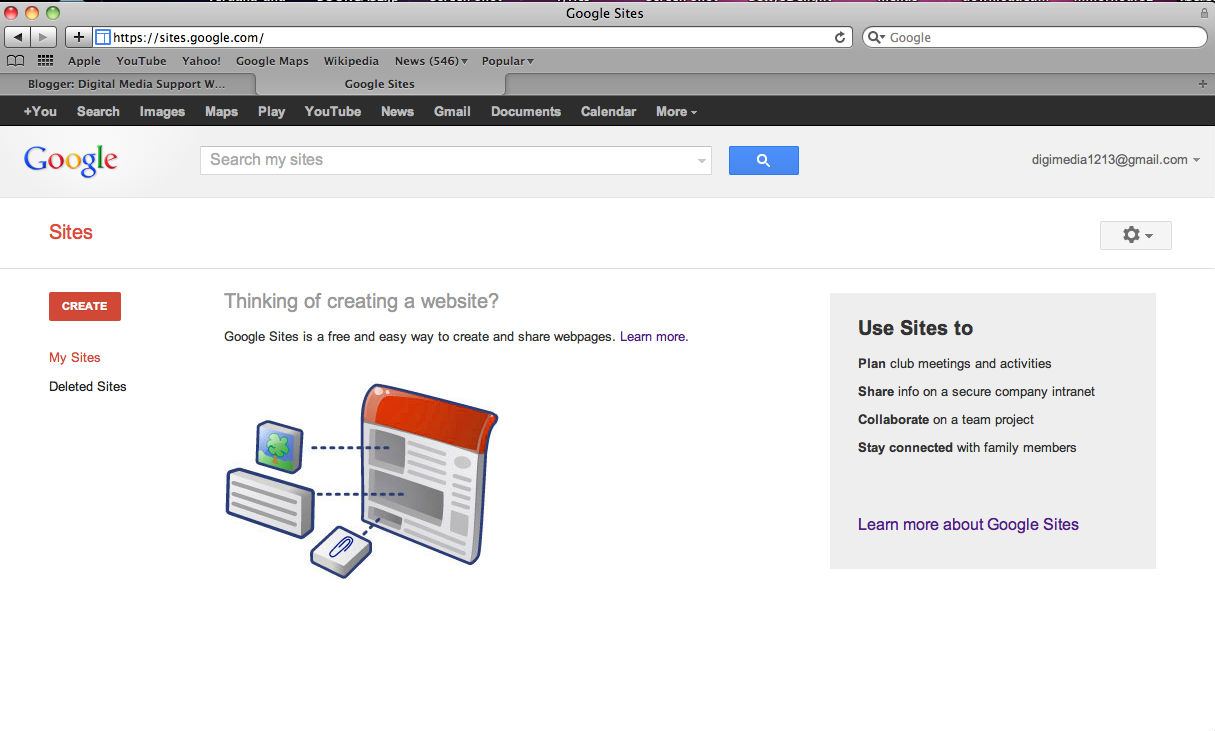Expand the Popular bookmarks folder
Screen dimensions: 1215x731
click(507, 61)
